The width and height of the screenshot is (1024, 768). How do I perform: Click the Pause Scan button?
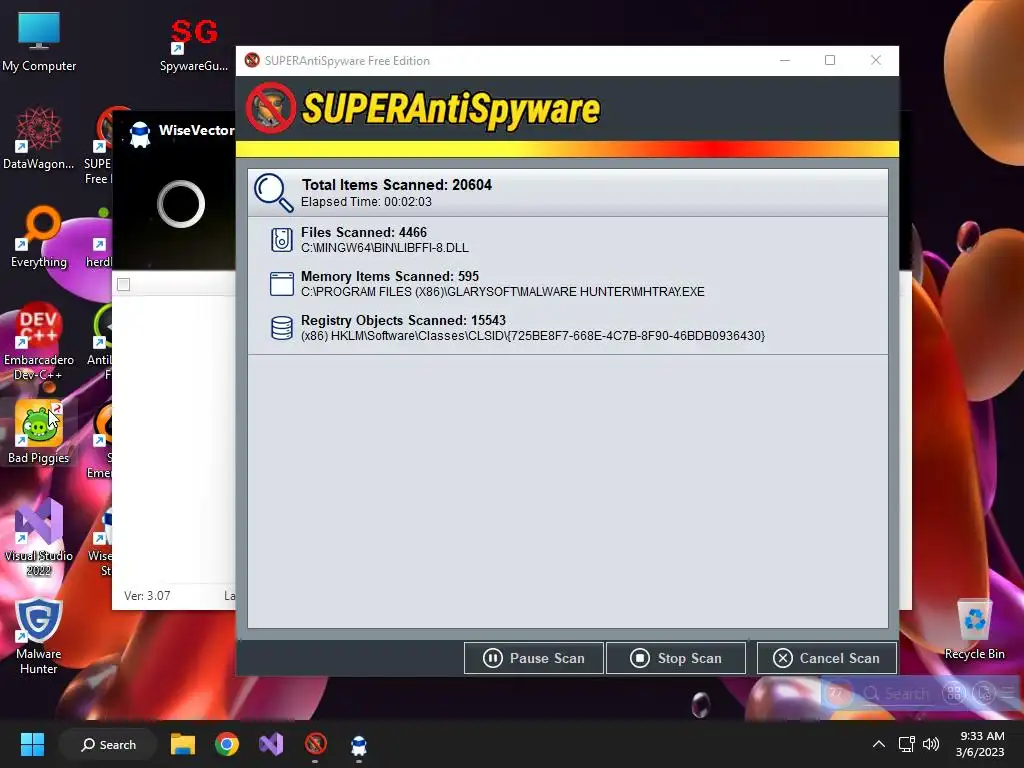point(534,658)
